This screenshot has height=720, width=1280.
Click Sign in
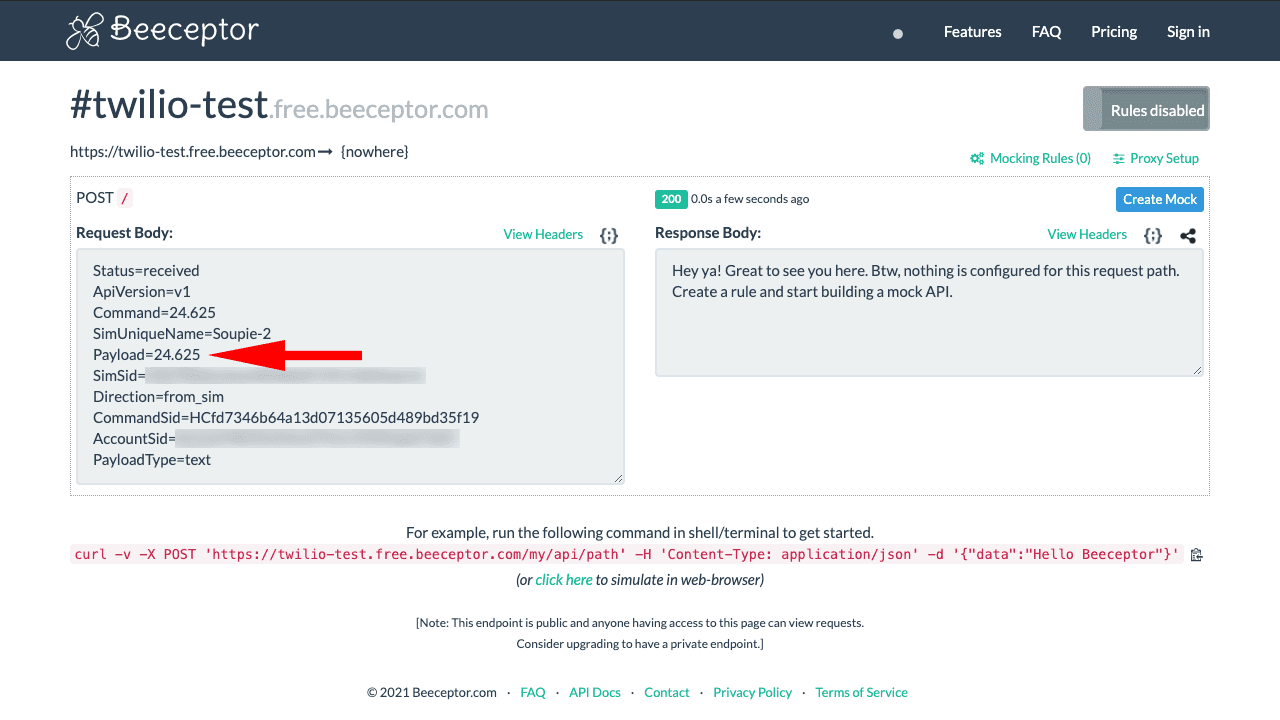pyautogui.click(x=1188, y=31)
